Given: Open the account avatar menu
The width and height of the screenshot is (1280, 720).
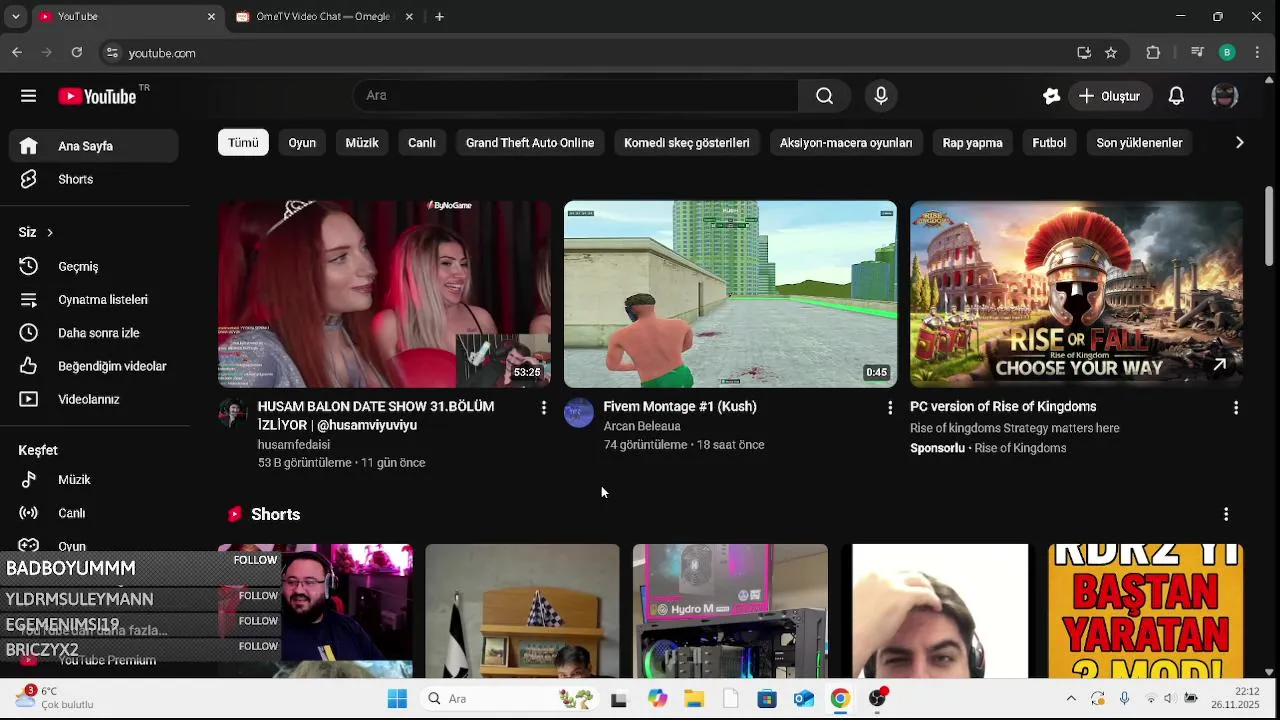Looking at the screenshot, I should tap(1225, 96).
